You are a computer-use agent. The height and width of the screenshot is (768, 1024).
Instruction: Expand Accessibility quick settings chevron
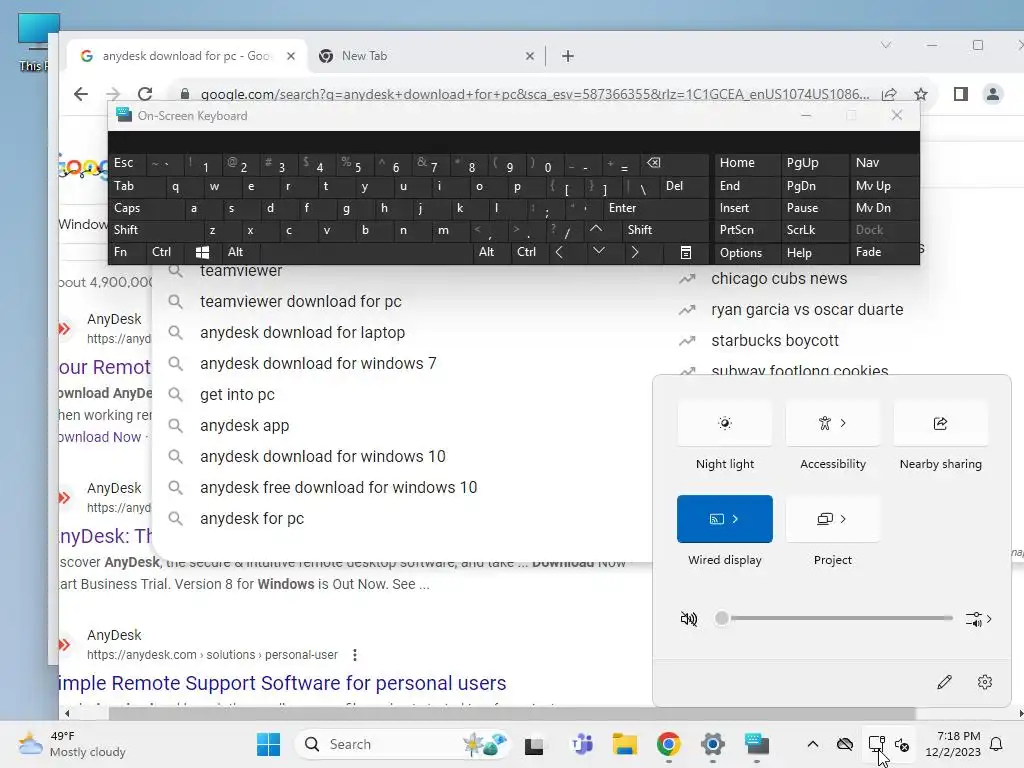[843, 423]
